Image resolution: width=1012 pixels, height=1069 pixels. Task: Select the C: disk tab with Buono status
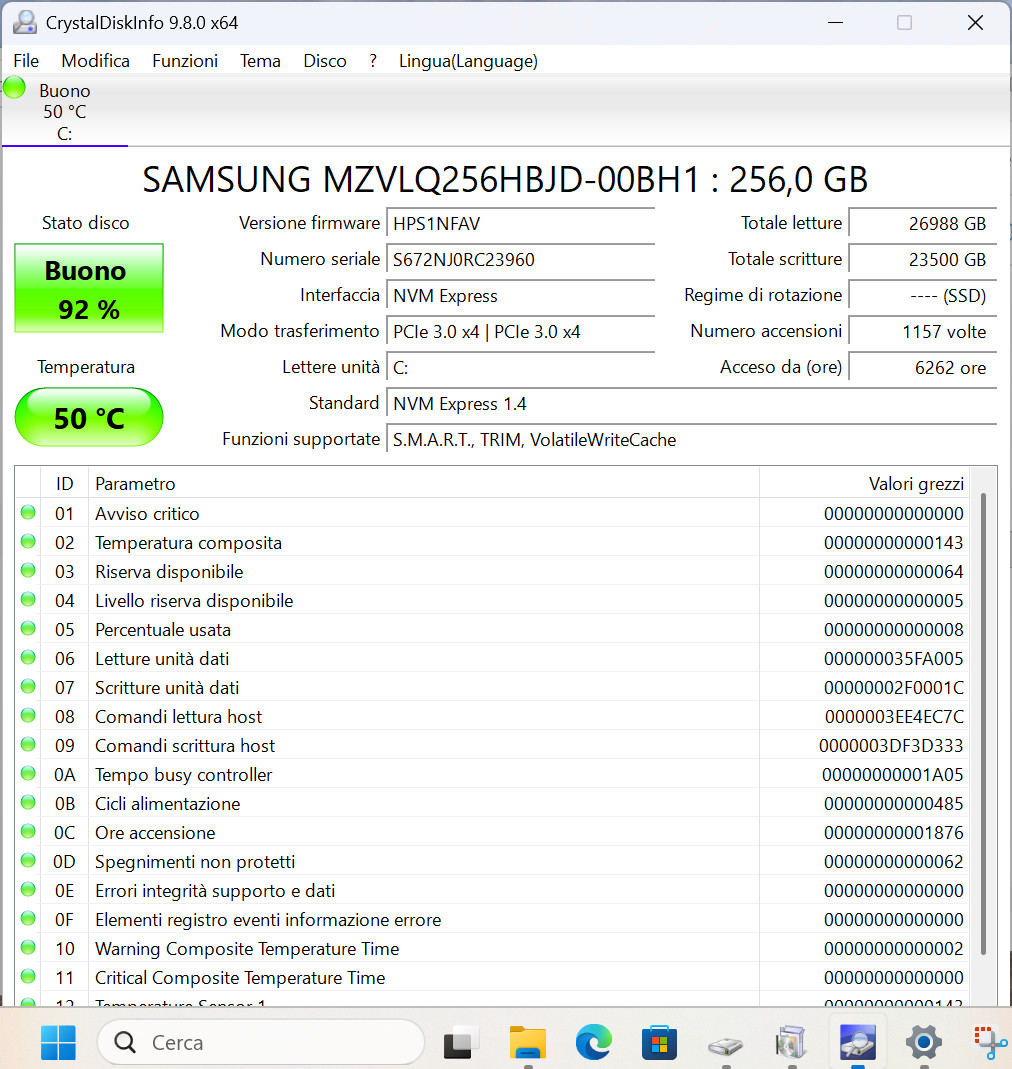tap(64, 111)
